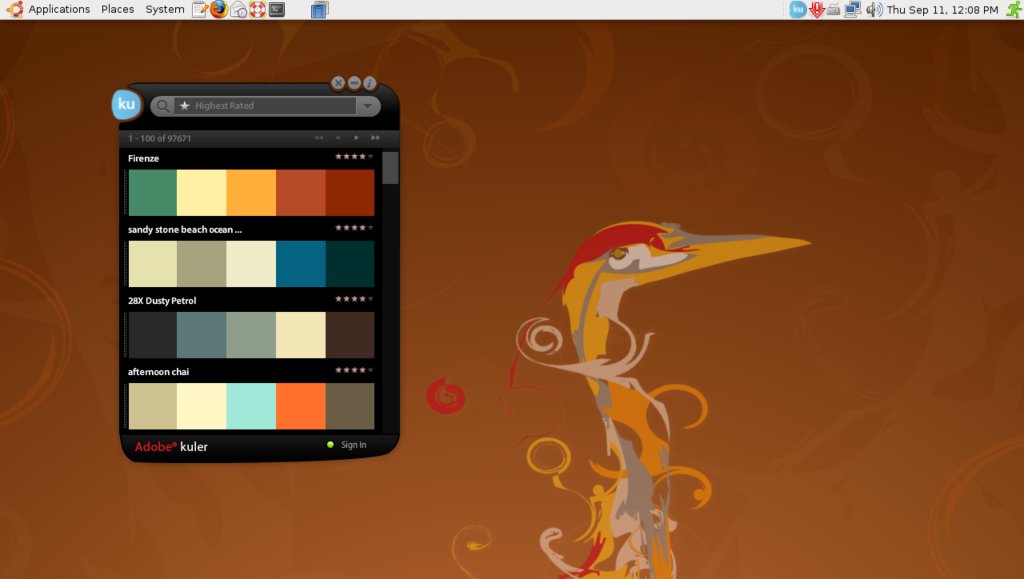Screen dimensions: 1024x579
Task: Pick the khaki swatch in sandy stone beach
Action: 202,264
